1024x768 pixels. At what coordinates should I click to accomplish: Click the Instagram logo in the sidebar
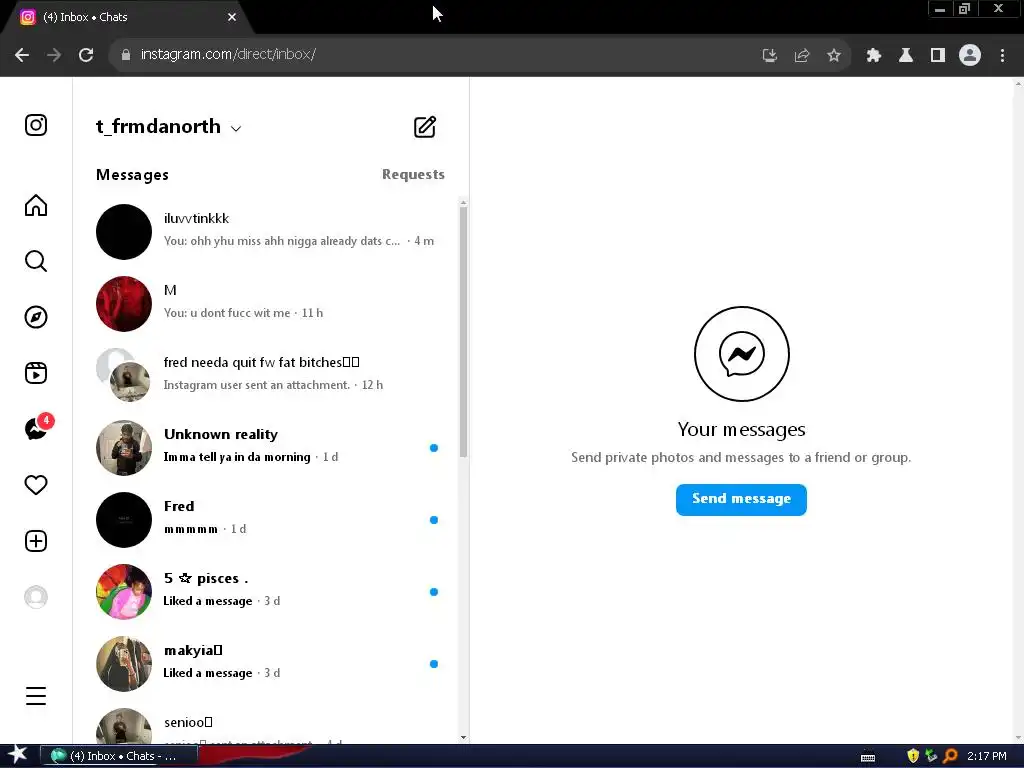click(x=36, y=125)
